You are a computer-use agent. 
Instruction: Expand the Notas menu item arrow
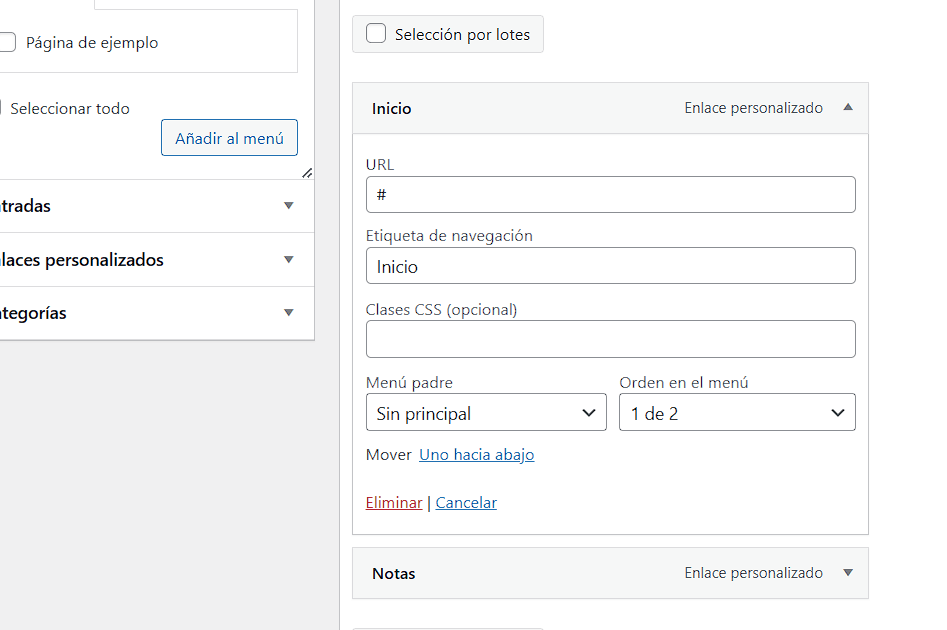tap(848, 573)
